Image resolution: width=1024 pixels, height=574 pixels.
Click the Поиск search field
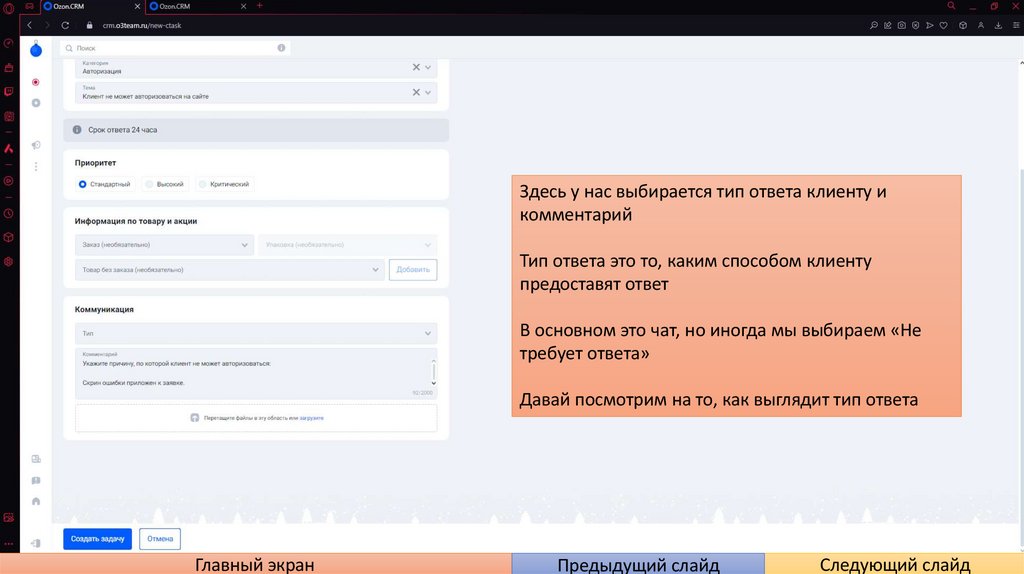175,48
